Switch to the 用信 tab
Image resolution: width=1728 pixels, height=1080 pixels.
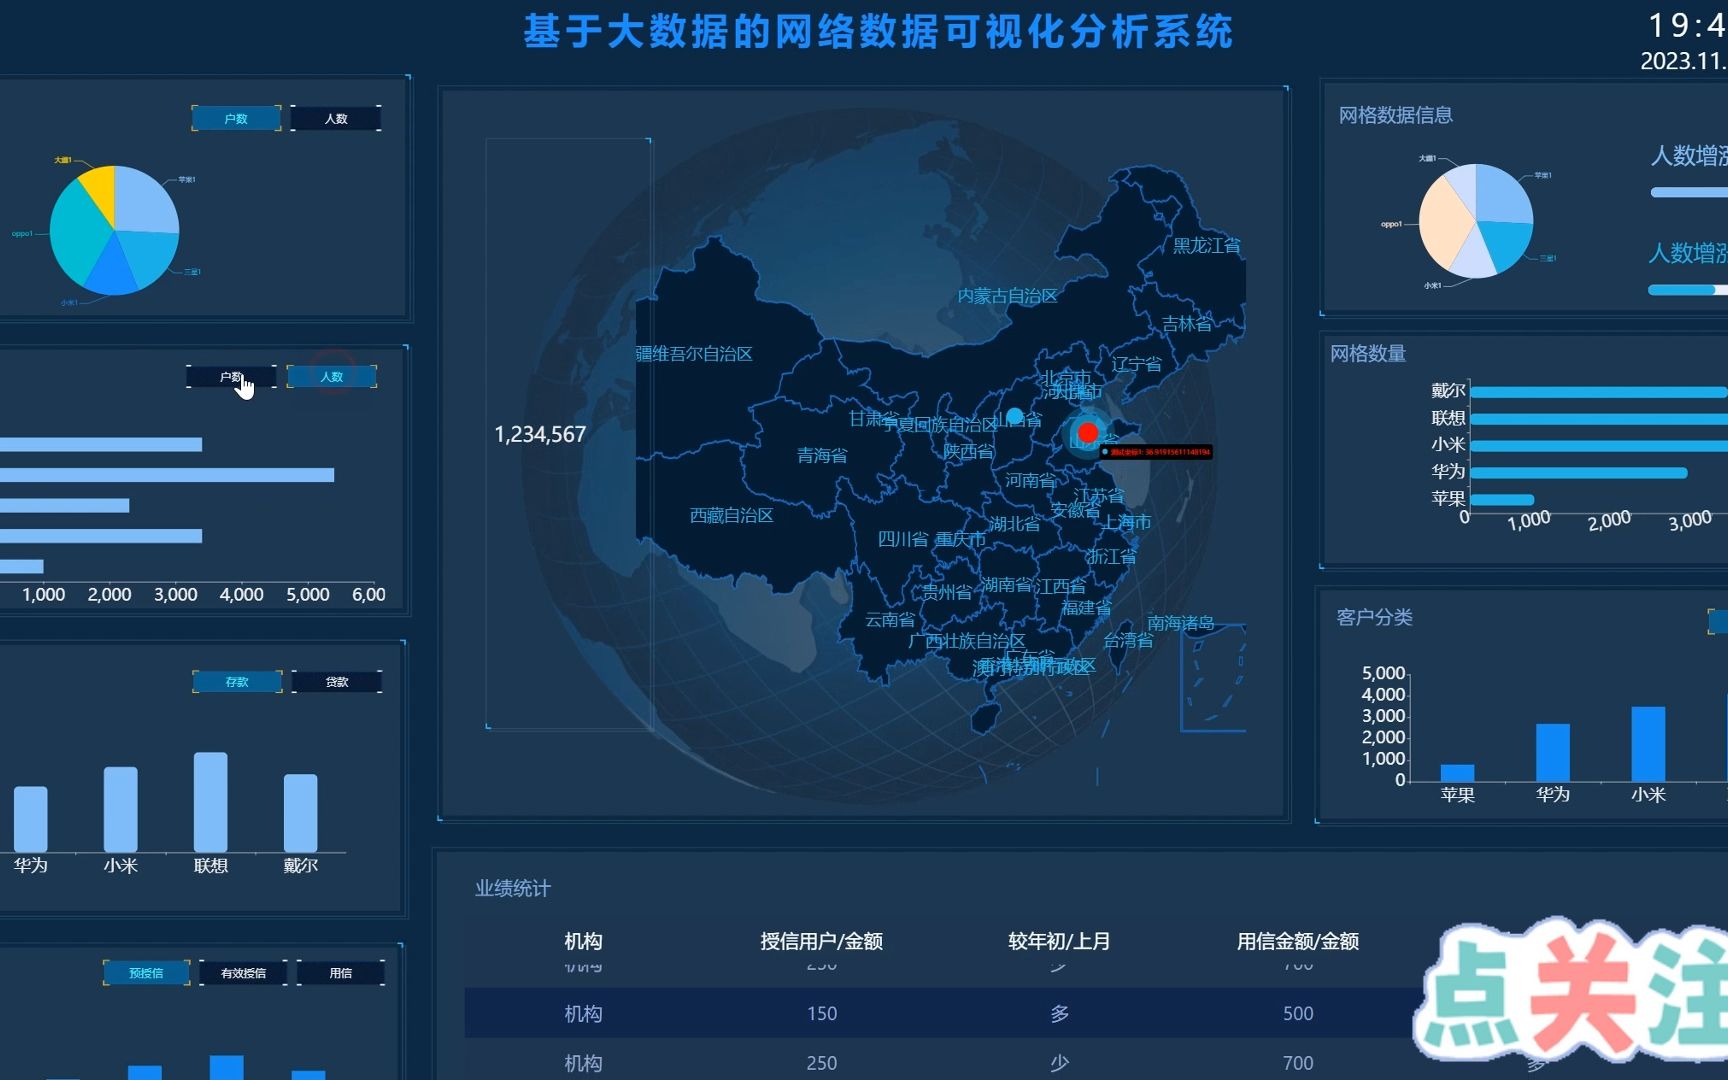click(x=341, y=972)
